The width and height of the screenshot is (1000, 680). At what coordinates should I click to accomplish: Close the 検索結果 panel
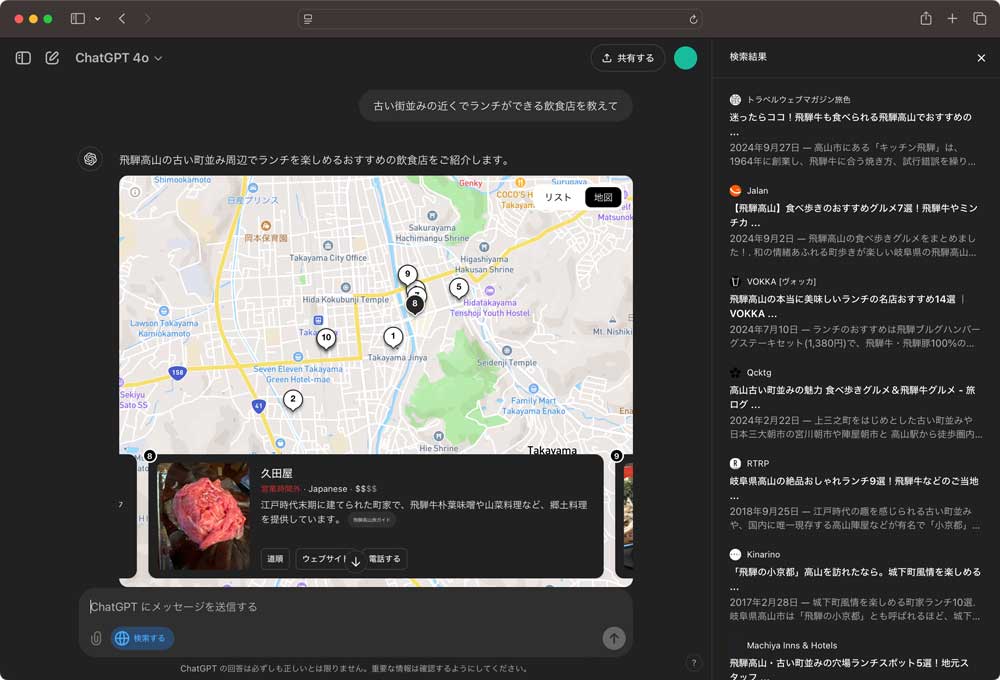981,58
